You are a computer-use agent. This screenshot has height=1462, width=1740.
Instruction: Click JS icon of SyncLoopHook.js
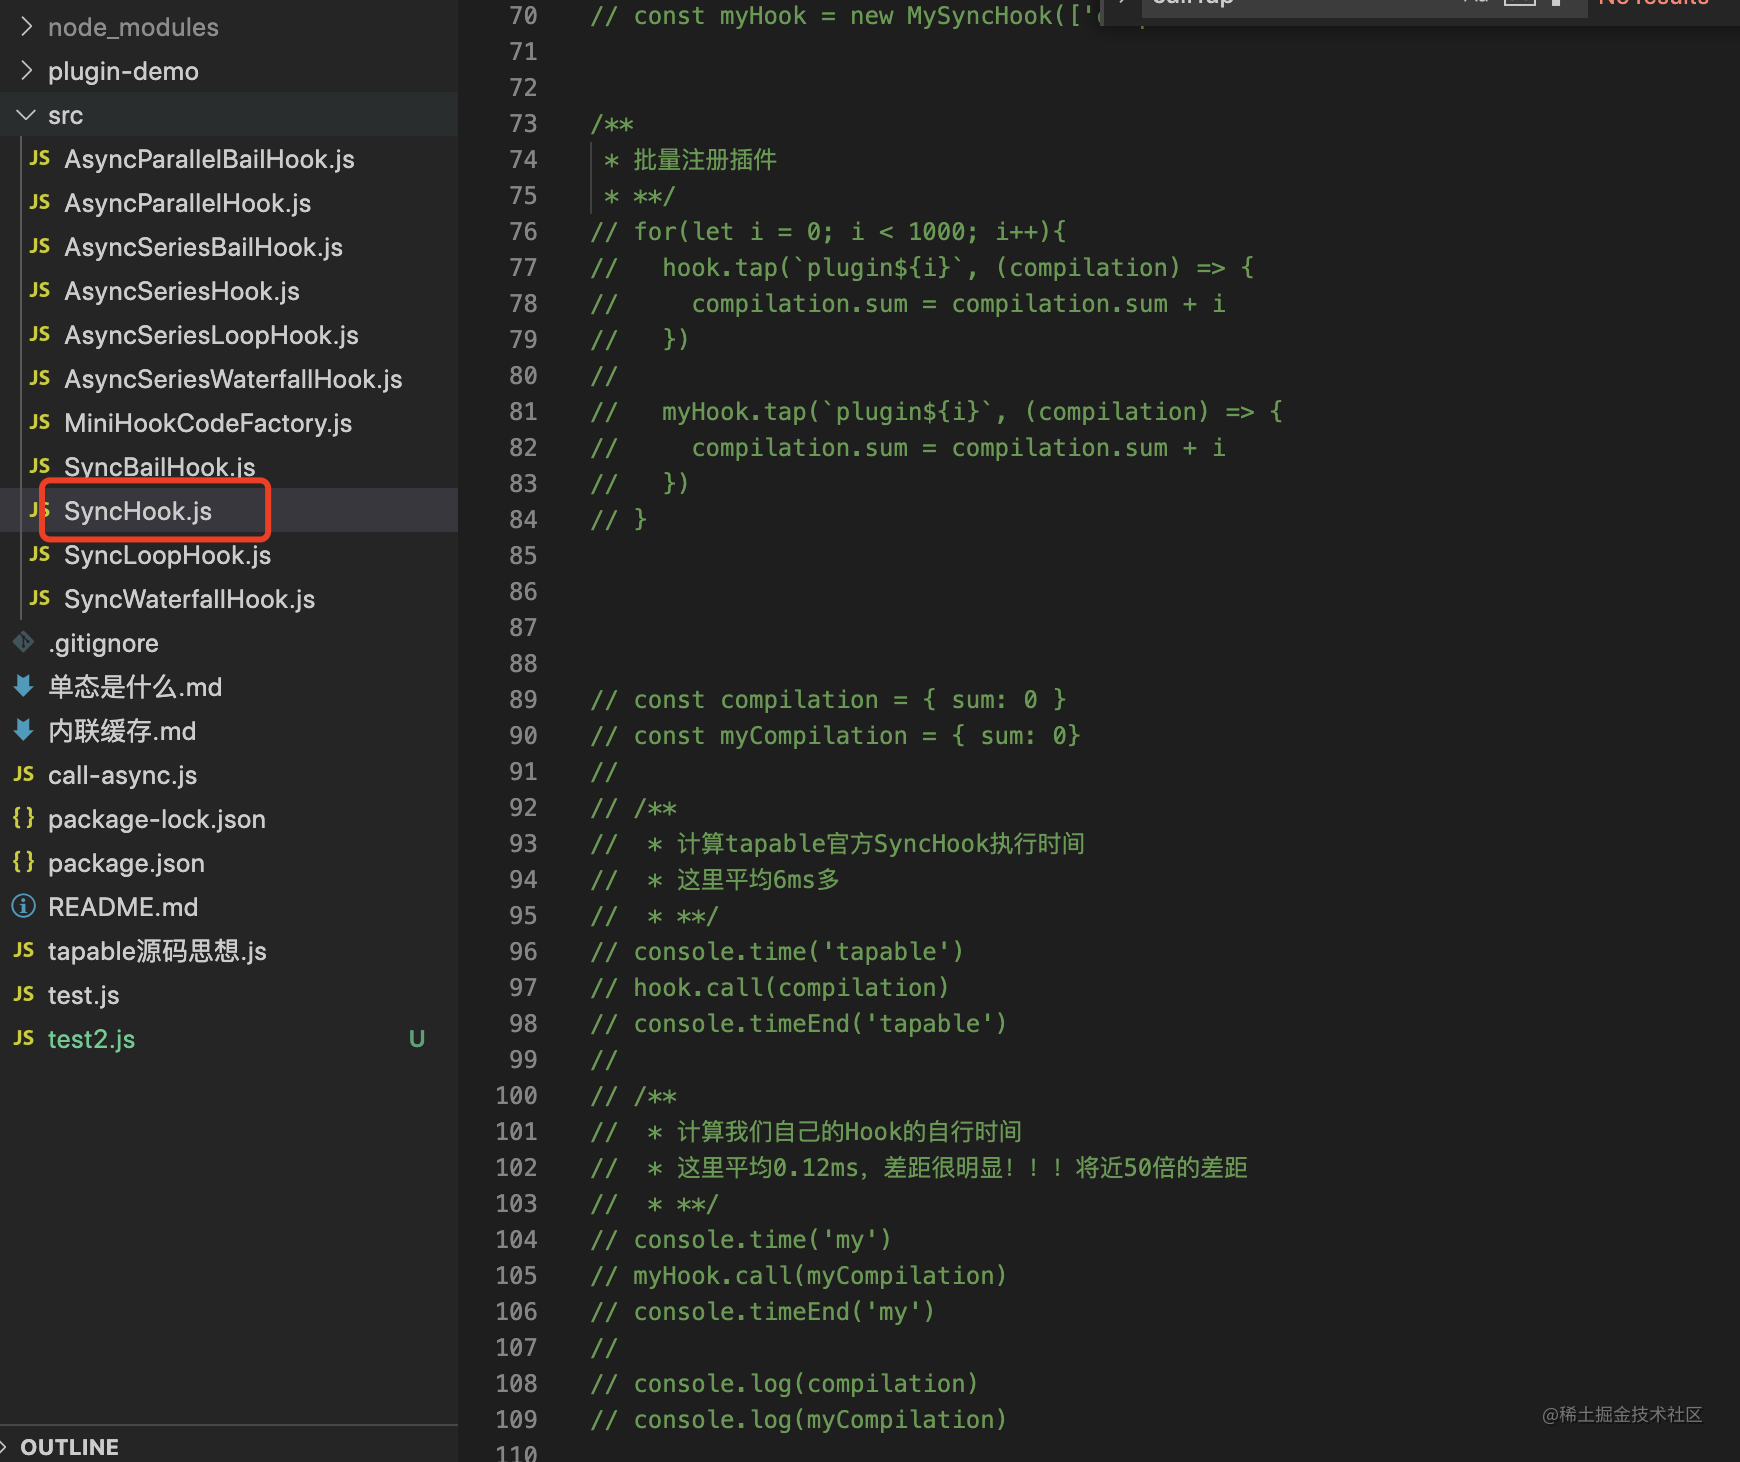[x=40, y=555]
